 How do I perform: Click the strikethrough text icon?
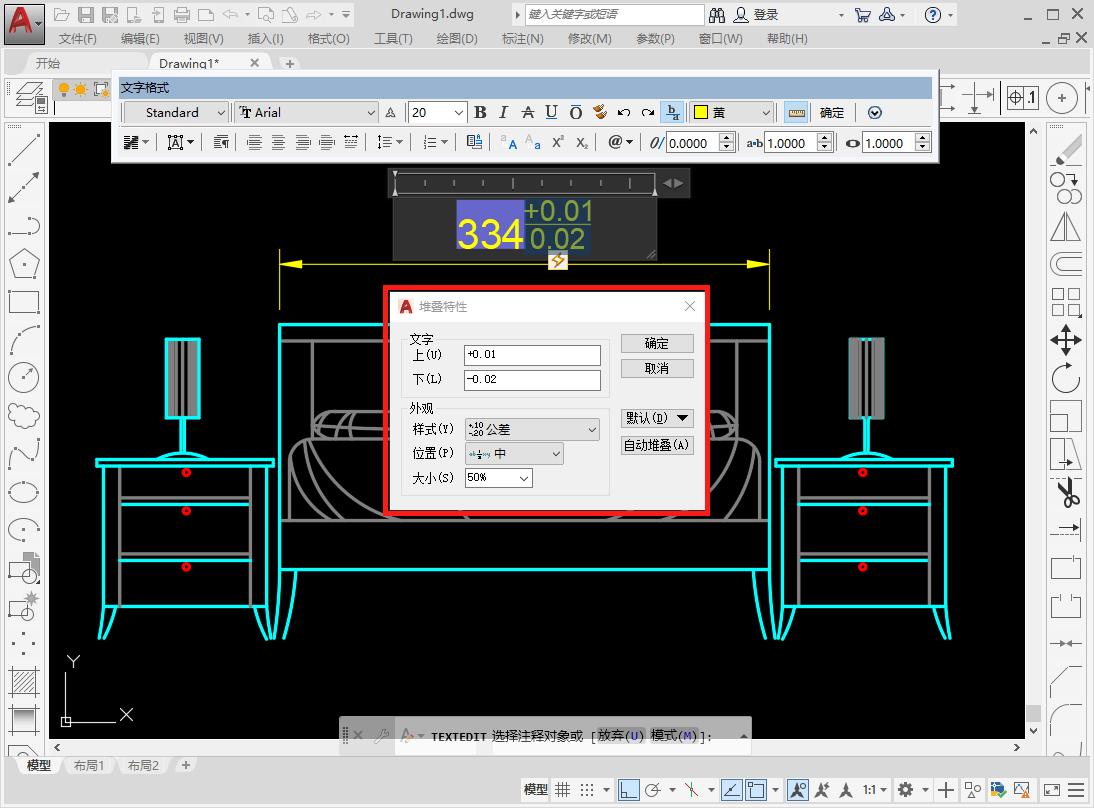tap(528, 113)
